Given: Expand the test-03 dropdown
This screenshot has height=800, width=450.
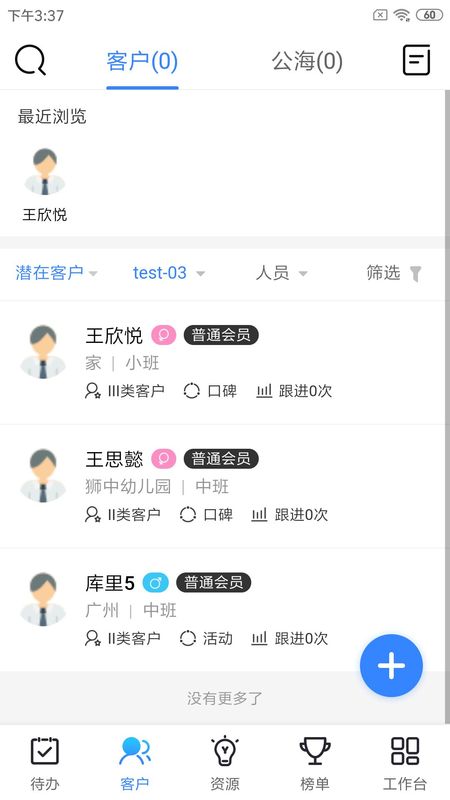Looking at the screenshot, I should point(169,273).
